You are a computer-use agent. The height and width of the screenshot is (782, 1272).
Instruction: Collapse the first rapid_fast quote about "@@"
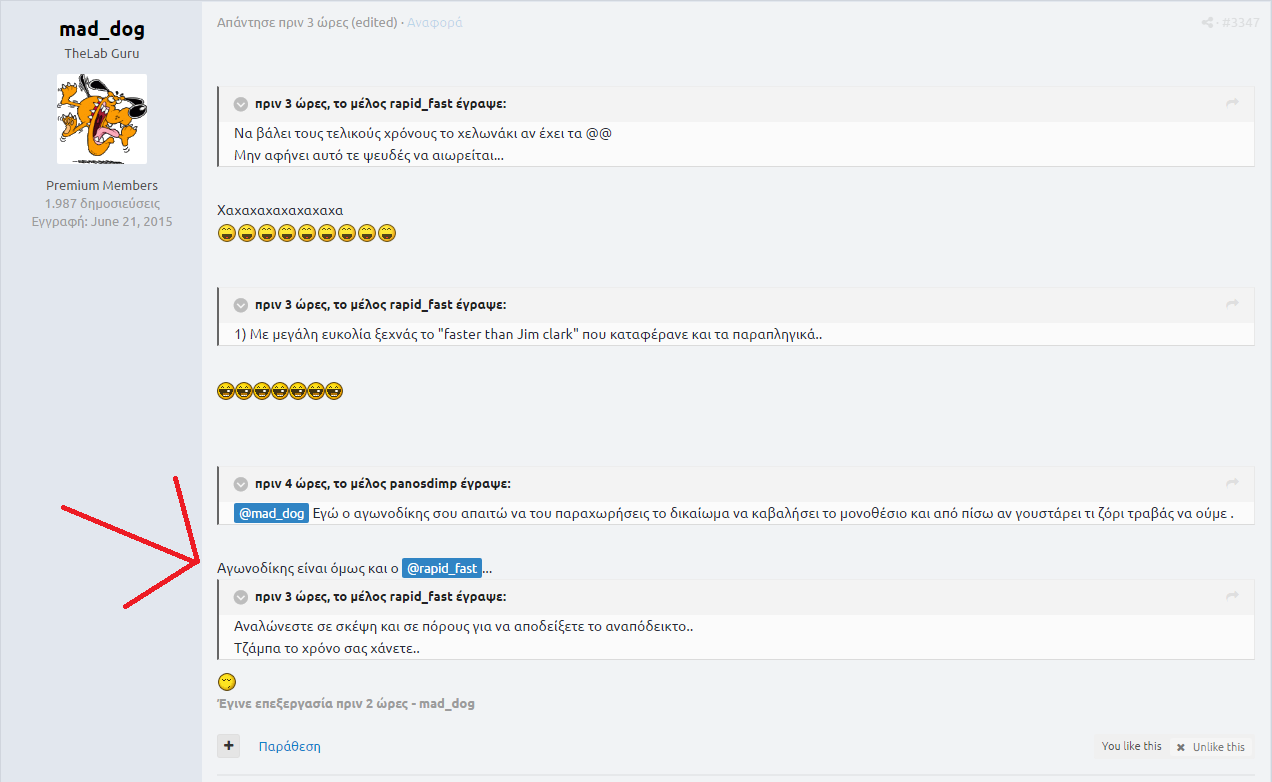[241, 104]
